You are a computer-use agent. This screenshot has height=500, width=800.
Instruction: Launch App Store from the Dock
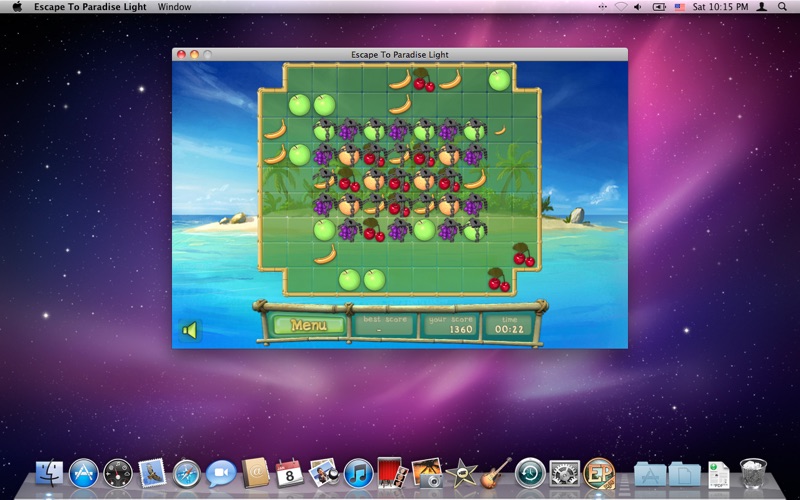(x=84, y=473)
